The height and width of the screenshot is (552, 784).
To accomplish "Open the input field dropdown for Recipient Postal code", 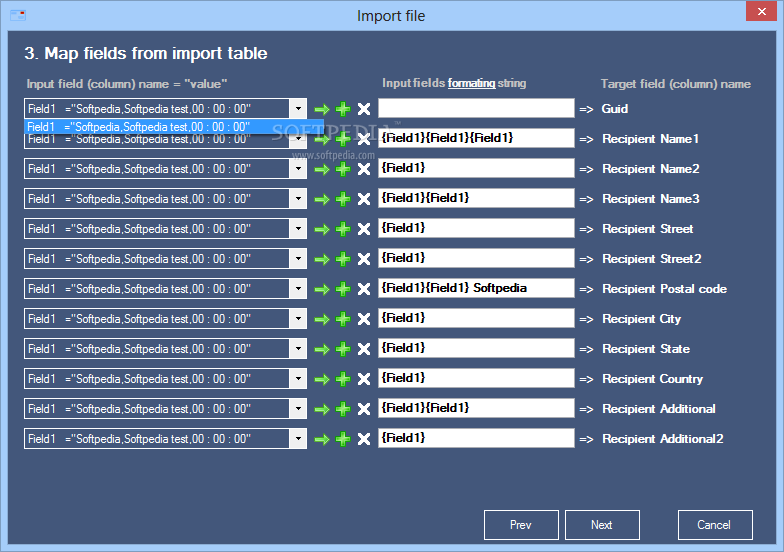I will (x=298, y=288).
